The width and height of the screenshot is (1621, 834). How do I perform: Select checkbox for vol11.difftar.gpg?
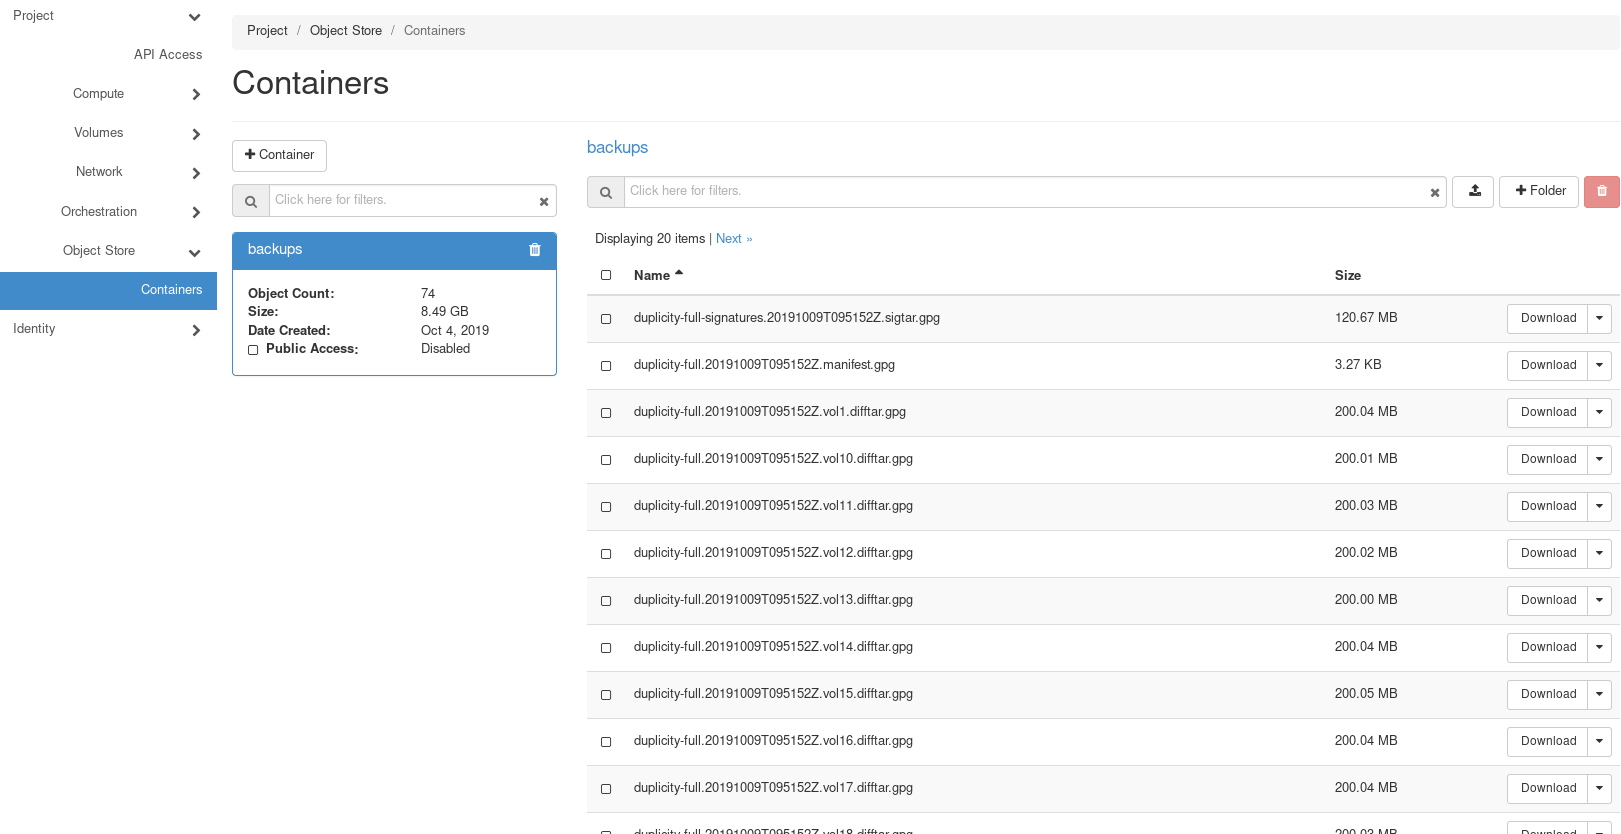pos(606,507)
